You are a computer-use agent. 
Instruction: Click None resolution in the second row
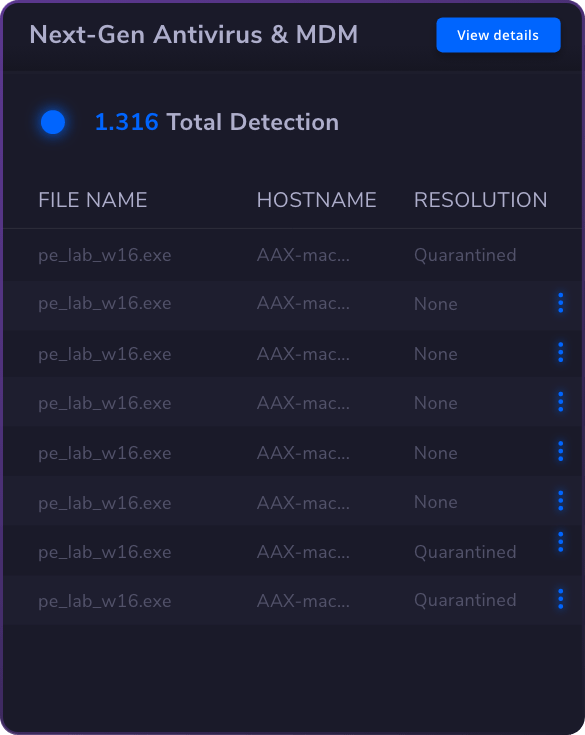(x=436, y=304)
